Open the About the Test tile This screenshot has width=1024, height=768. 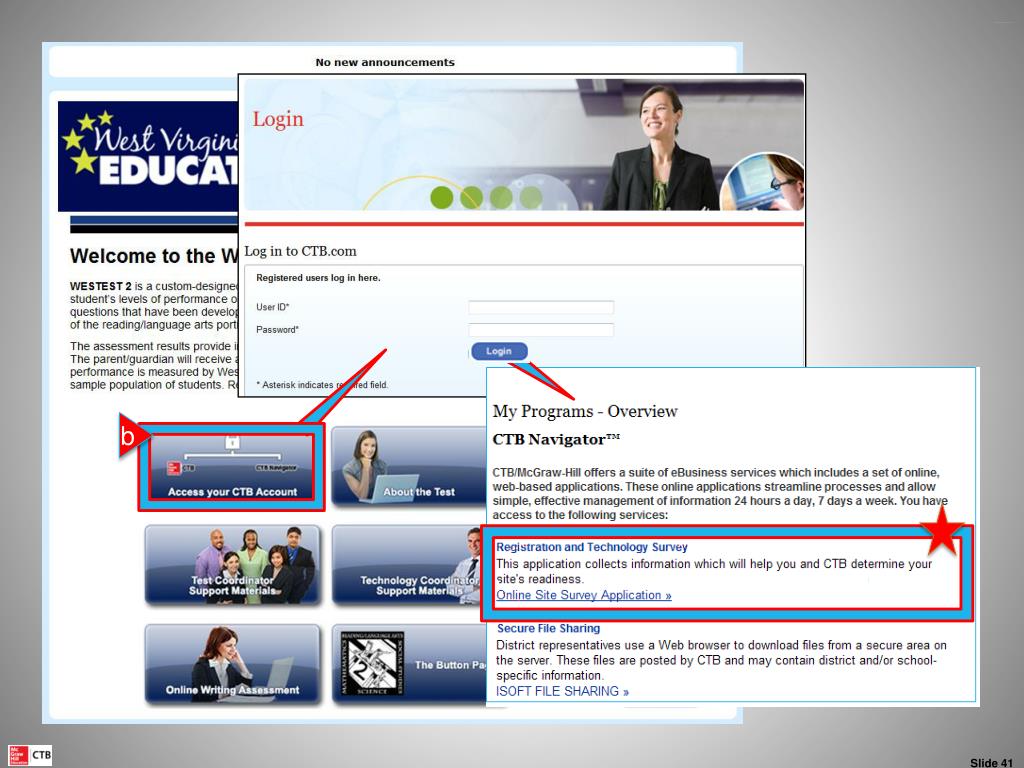pyautogui.click(x=409, y=466)
